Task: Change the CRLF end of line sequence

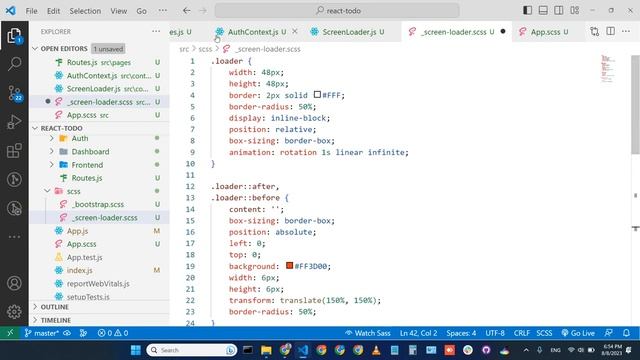Action: (522, 333)
